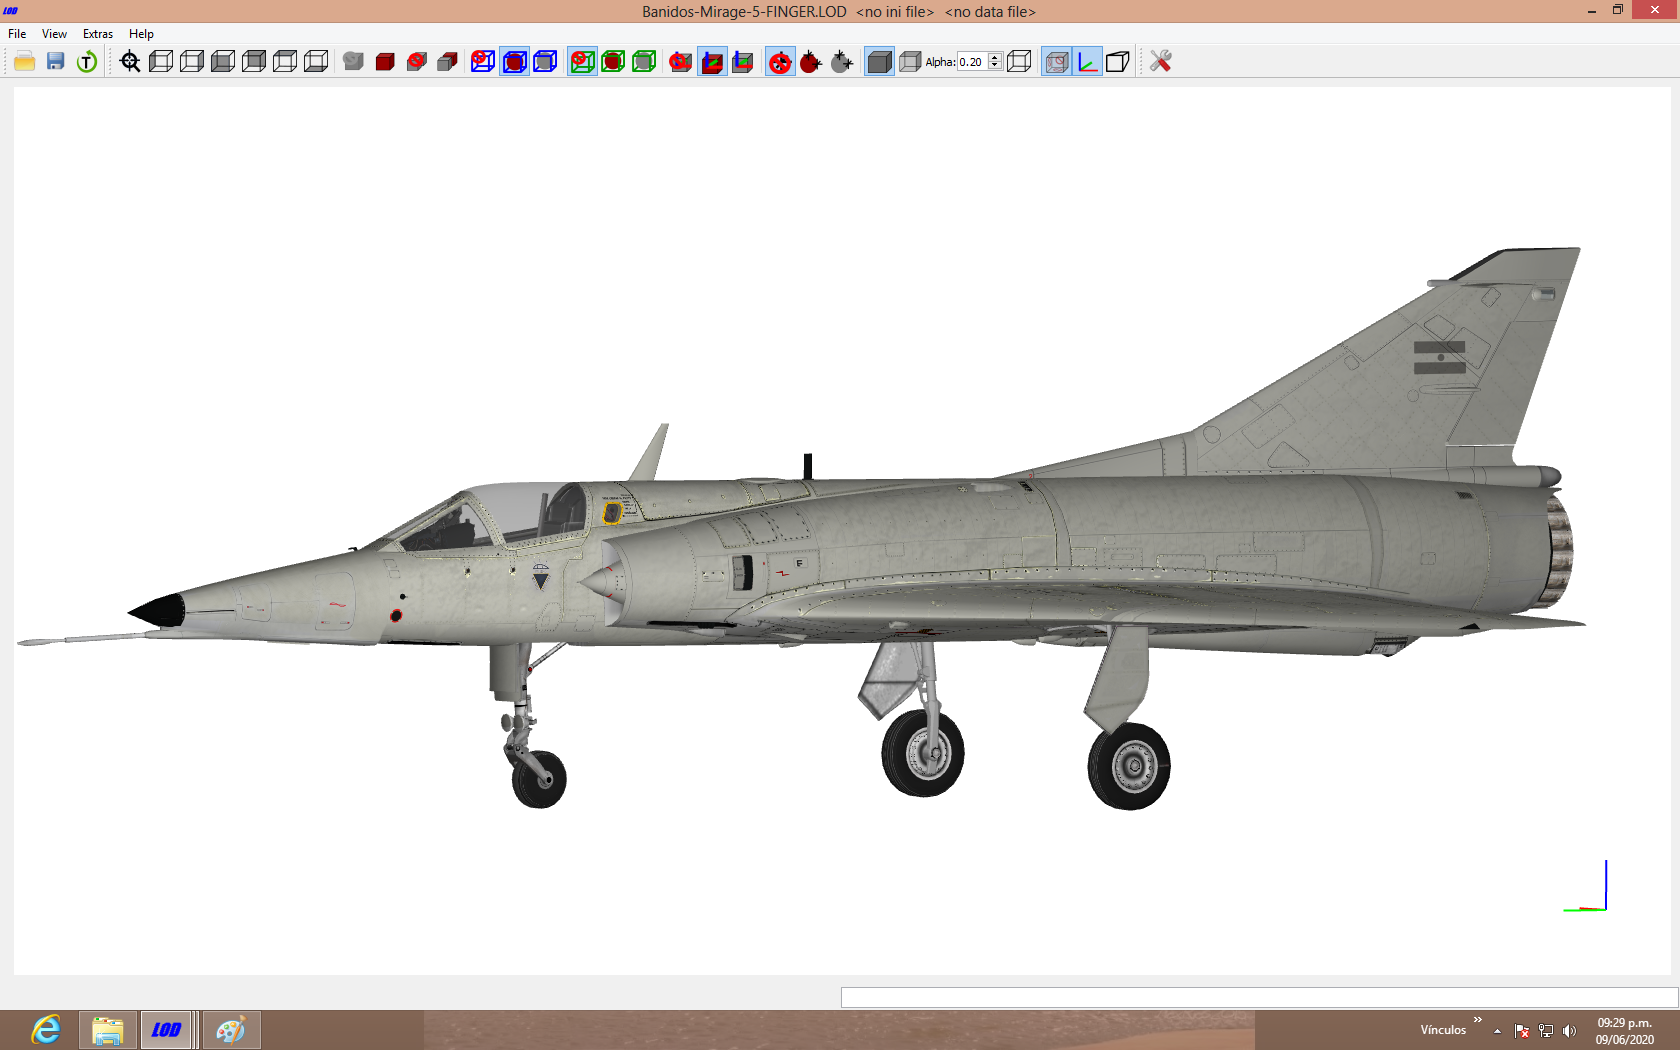Toggle the axes icon with red cube
The image size is (1680, 1050).
point(712,62)
